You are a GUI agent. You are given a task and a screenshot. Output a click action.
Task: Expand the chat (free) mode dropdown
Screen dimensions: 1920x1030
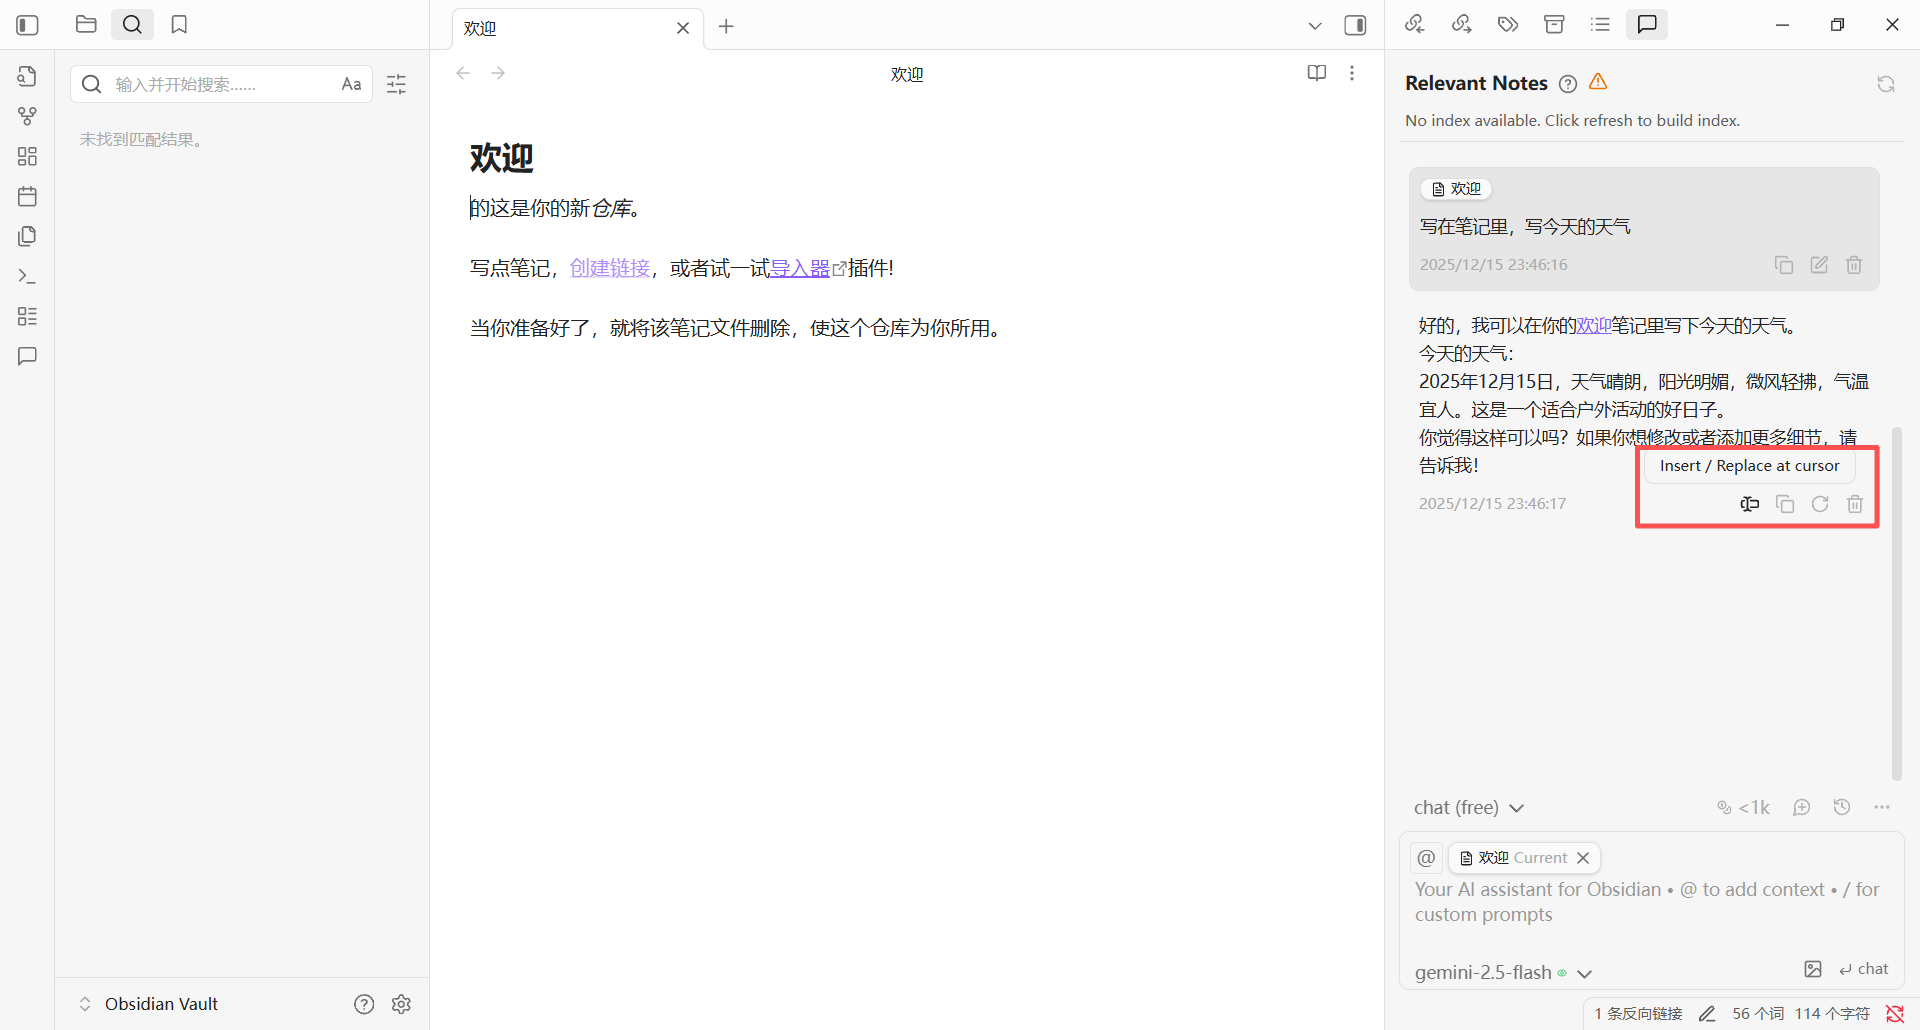click(1468, 808)
